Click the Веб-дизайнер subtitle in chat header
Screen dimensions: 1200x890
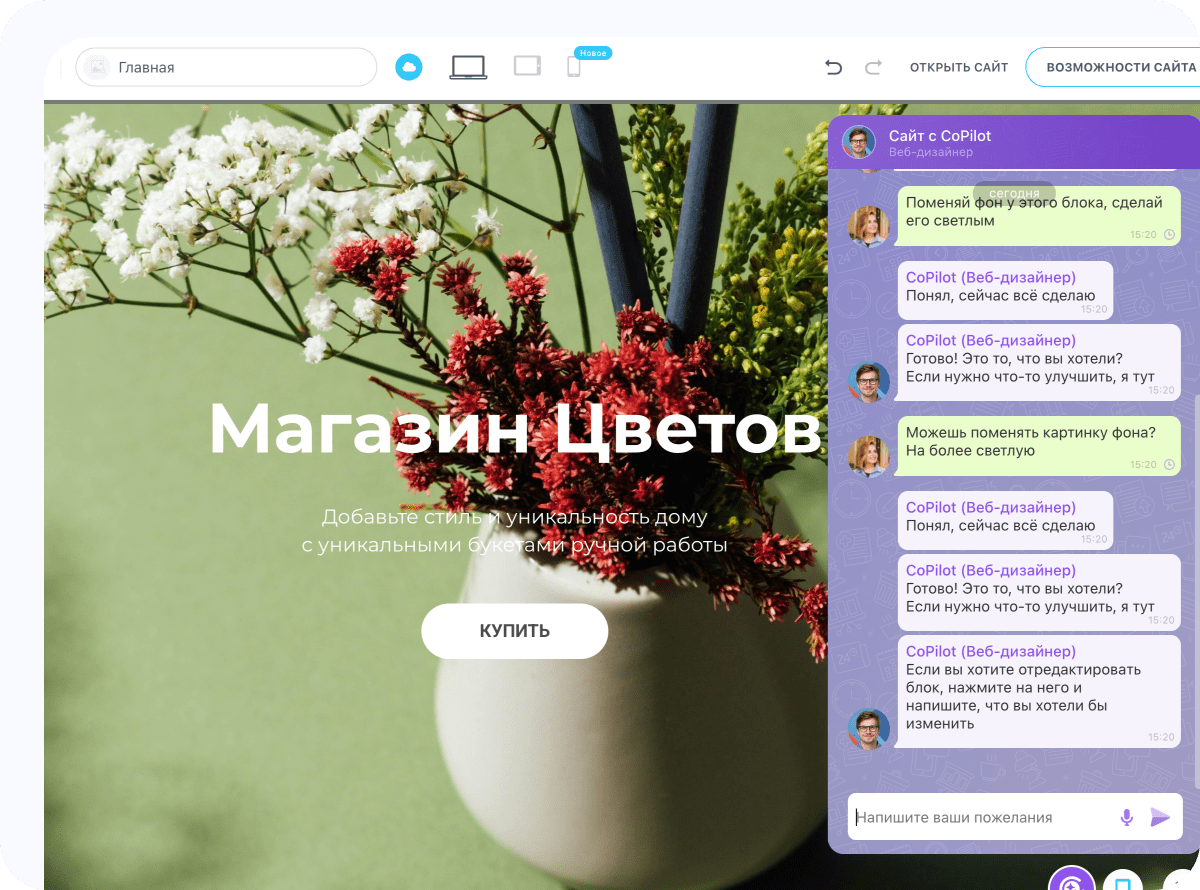[931, 152]
